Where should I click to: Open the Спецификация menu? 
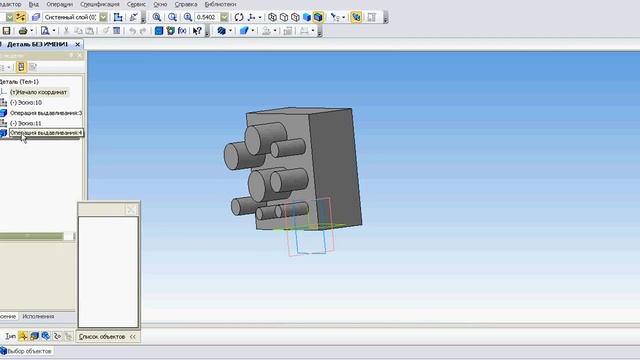[100, 4]
